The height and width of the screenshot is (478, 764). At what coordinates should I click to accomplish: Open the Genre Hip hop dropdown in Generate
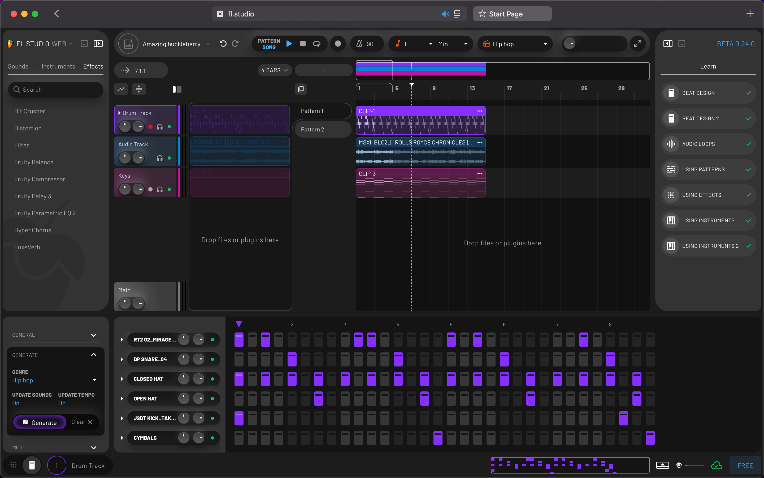(x=54, y=380)
